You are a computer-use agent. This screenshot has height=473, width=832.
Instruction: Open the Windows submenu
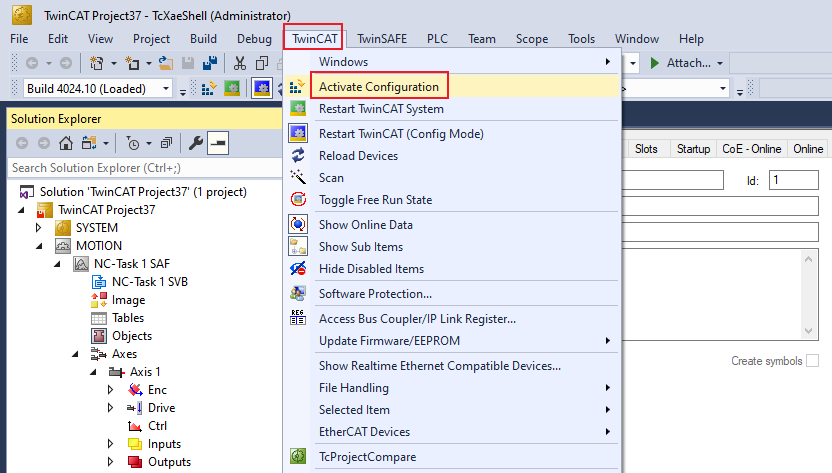point(454,62)
